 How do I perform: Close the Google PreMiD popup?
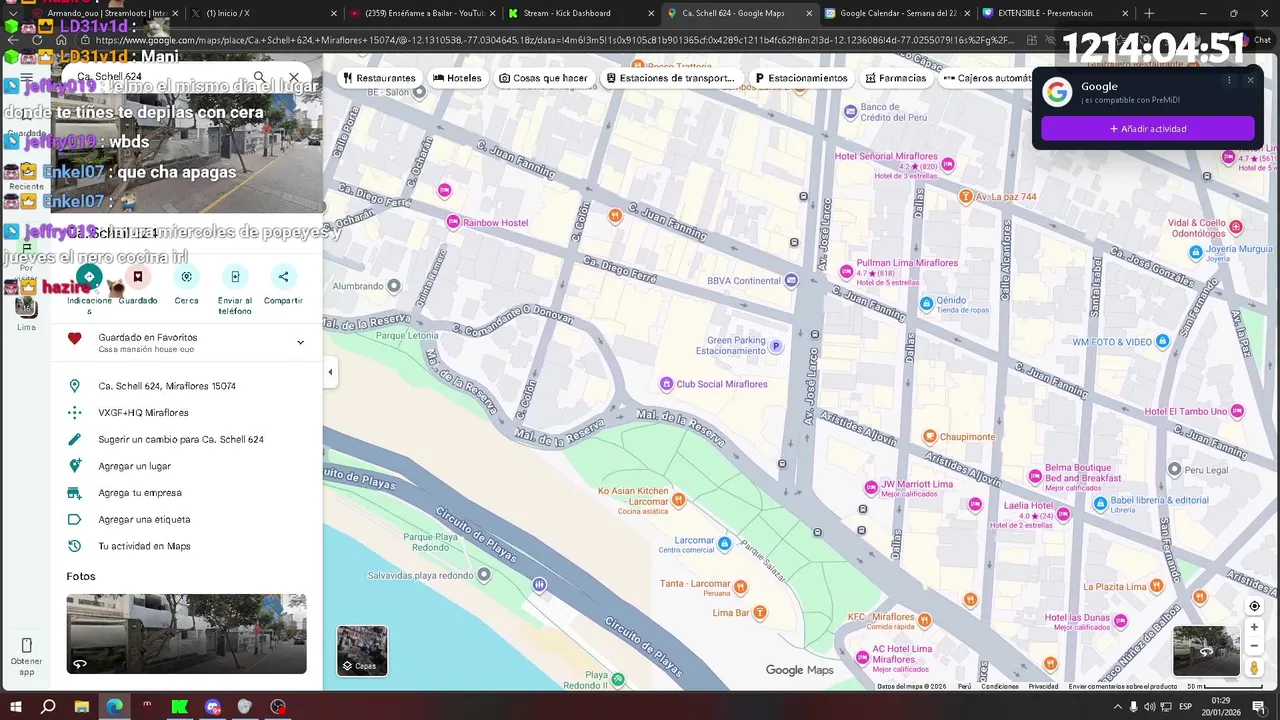tap(1250, 80)
